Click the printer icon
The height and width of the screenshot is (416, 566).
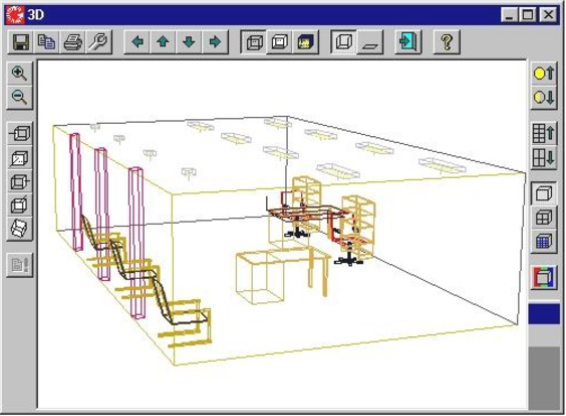pos(73,42)
